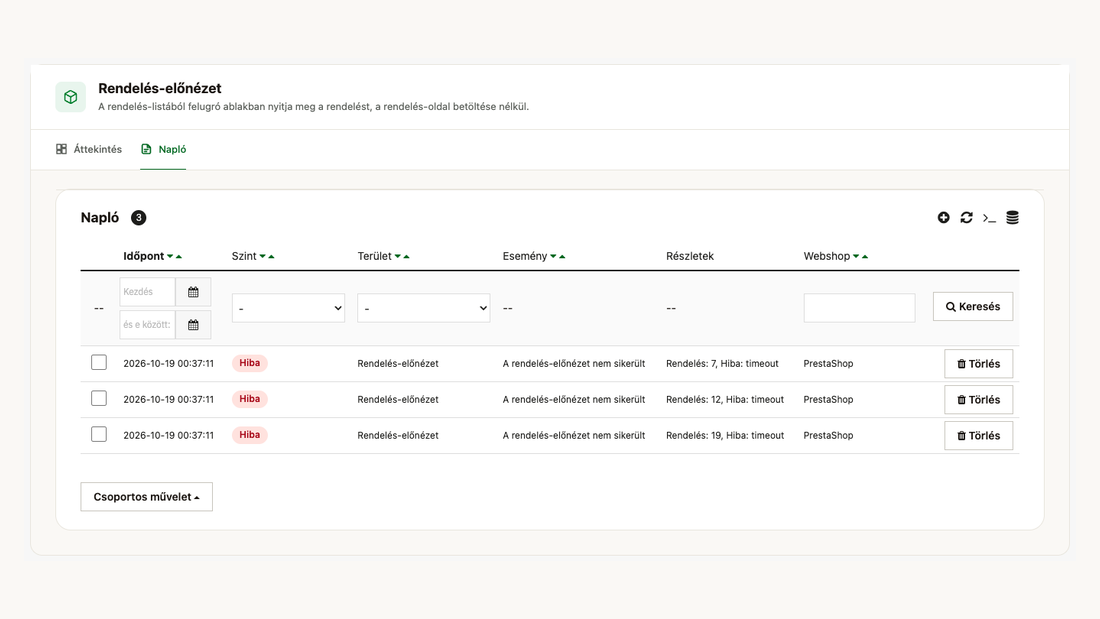Expand the Terület filter dropdown

click(x=424, y=308)
